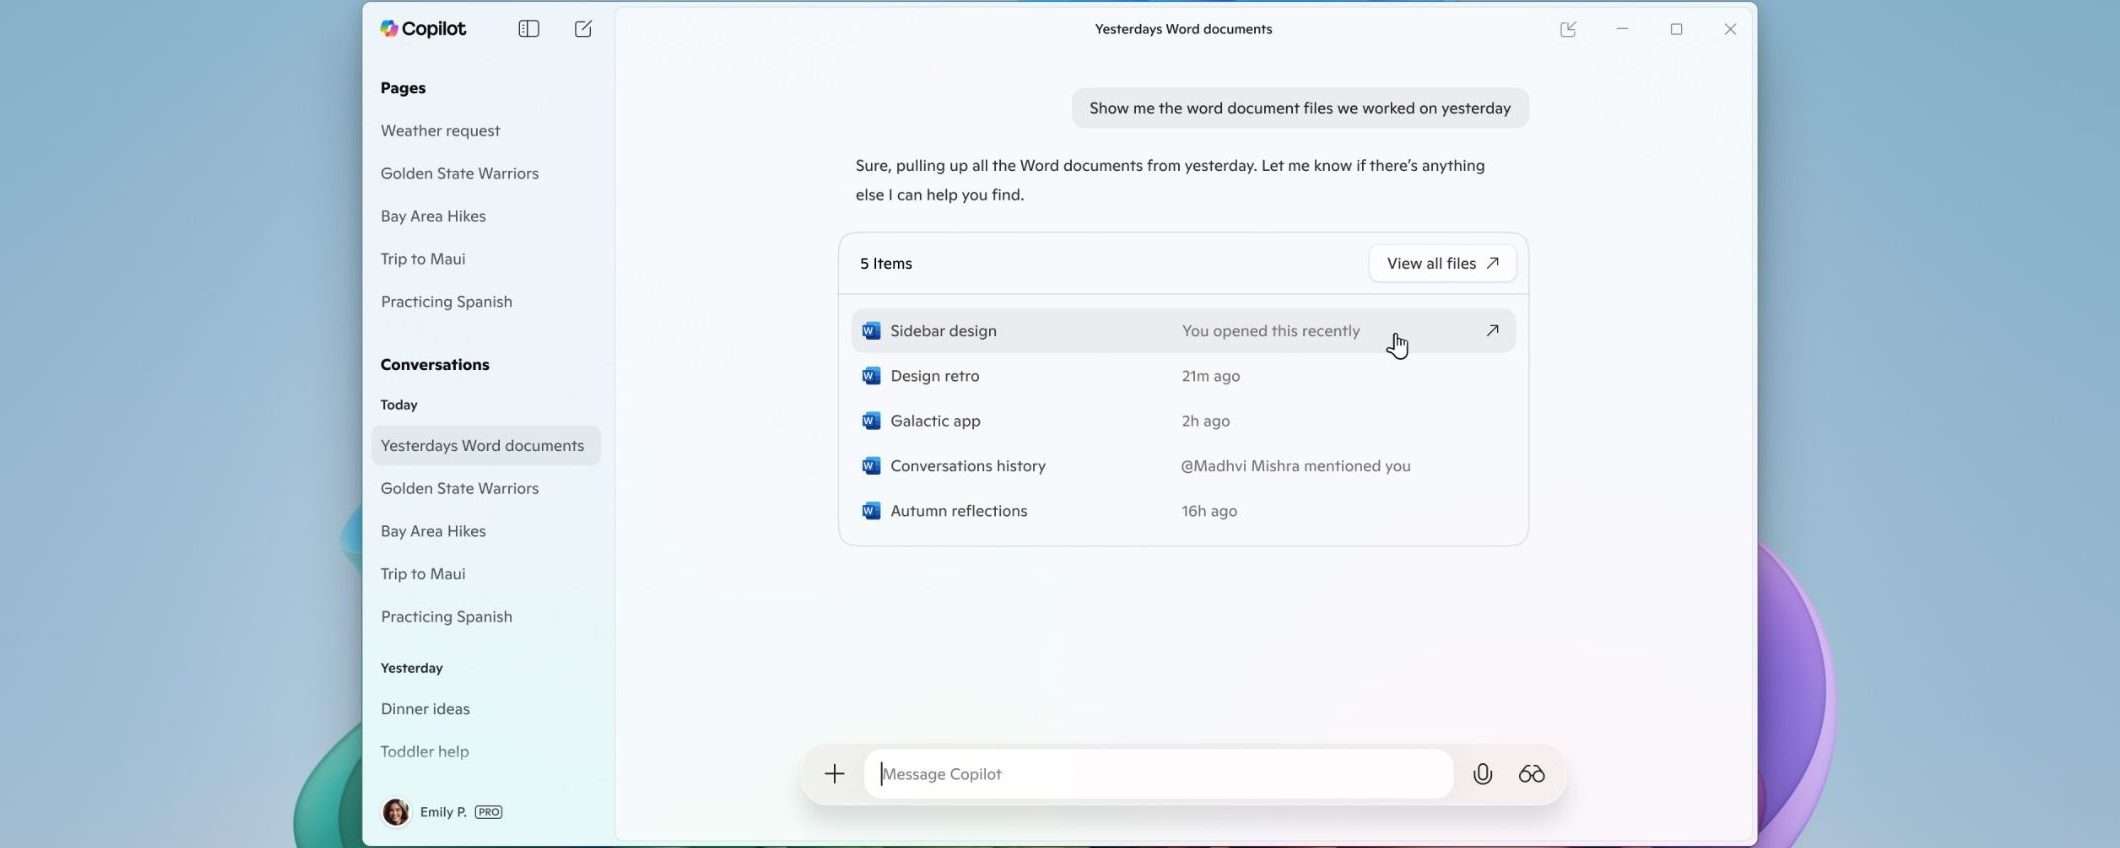Screen dimensions: 2120x848
Task: Click the Word icon for Sidebar design
Action: point(871,331)
